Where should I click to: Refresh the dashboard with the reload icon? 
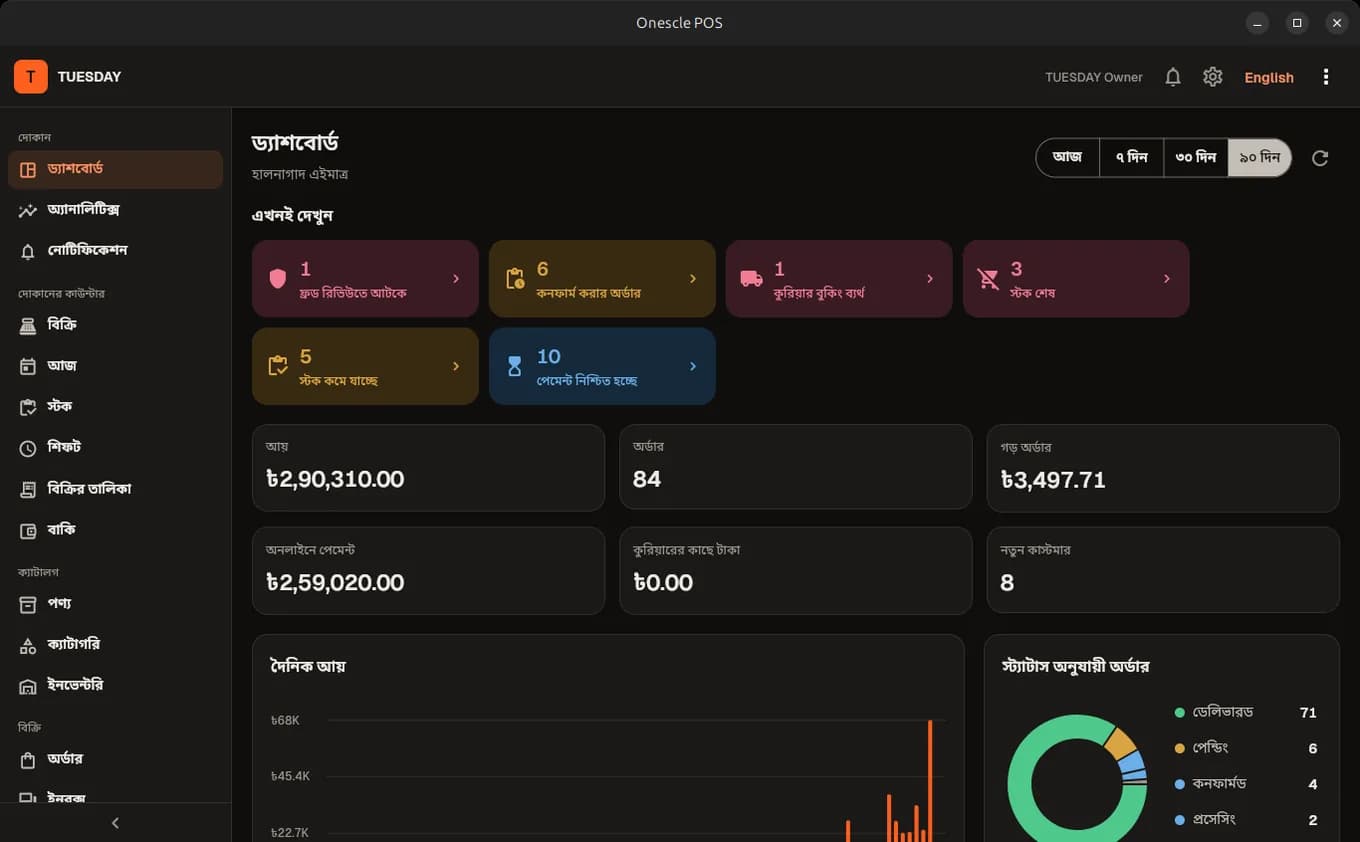(x=1320, y=158)
